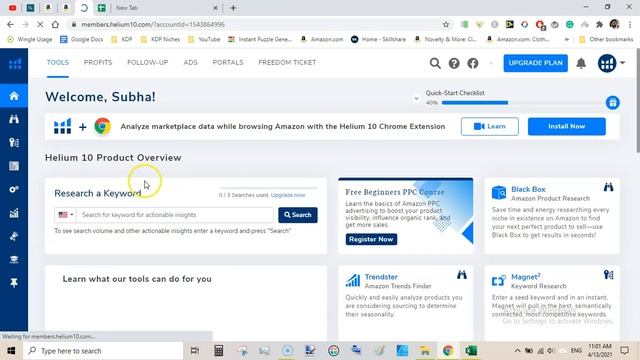Click binoculars icon on Black Box card
This screenshot has height=360, width=640.
point(608,187)
